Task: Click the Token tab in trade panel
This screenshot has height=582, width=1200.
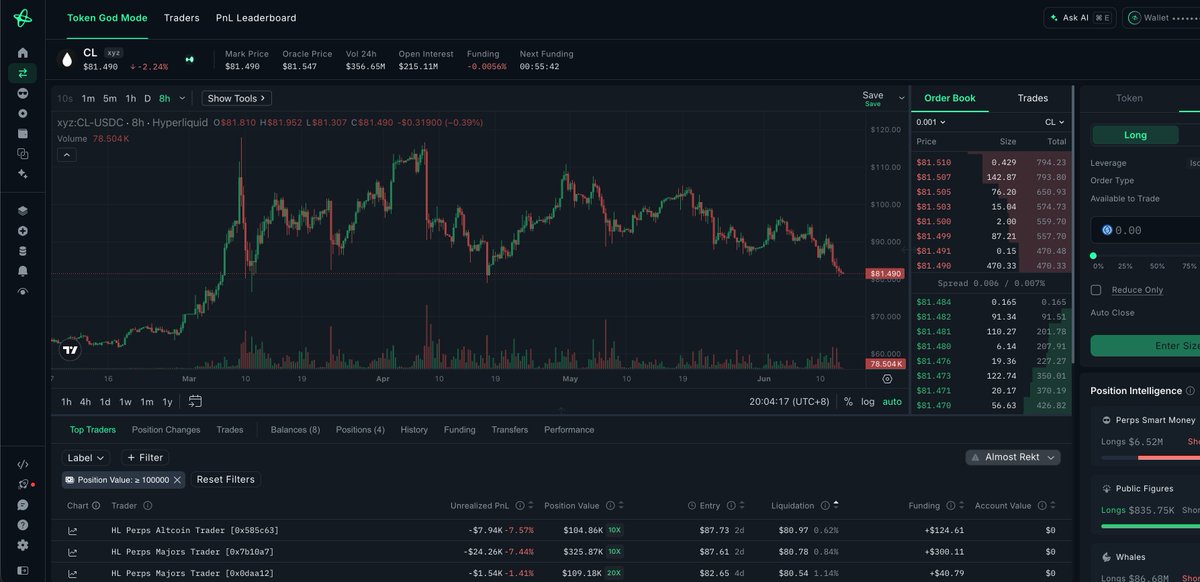Action: pyautogui.click(x=1129, y=98)
